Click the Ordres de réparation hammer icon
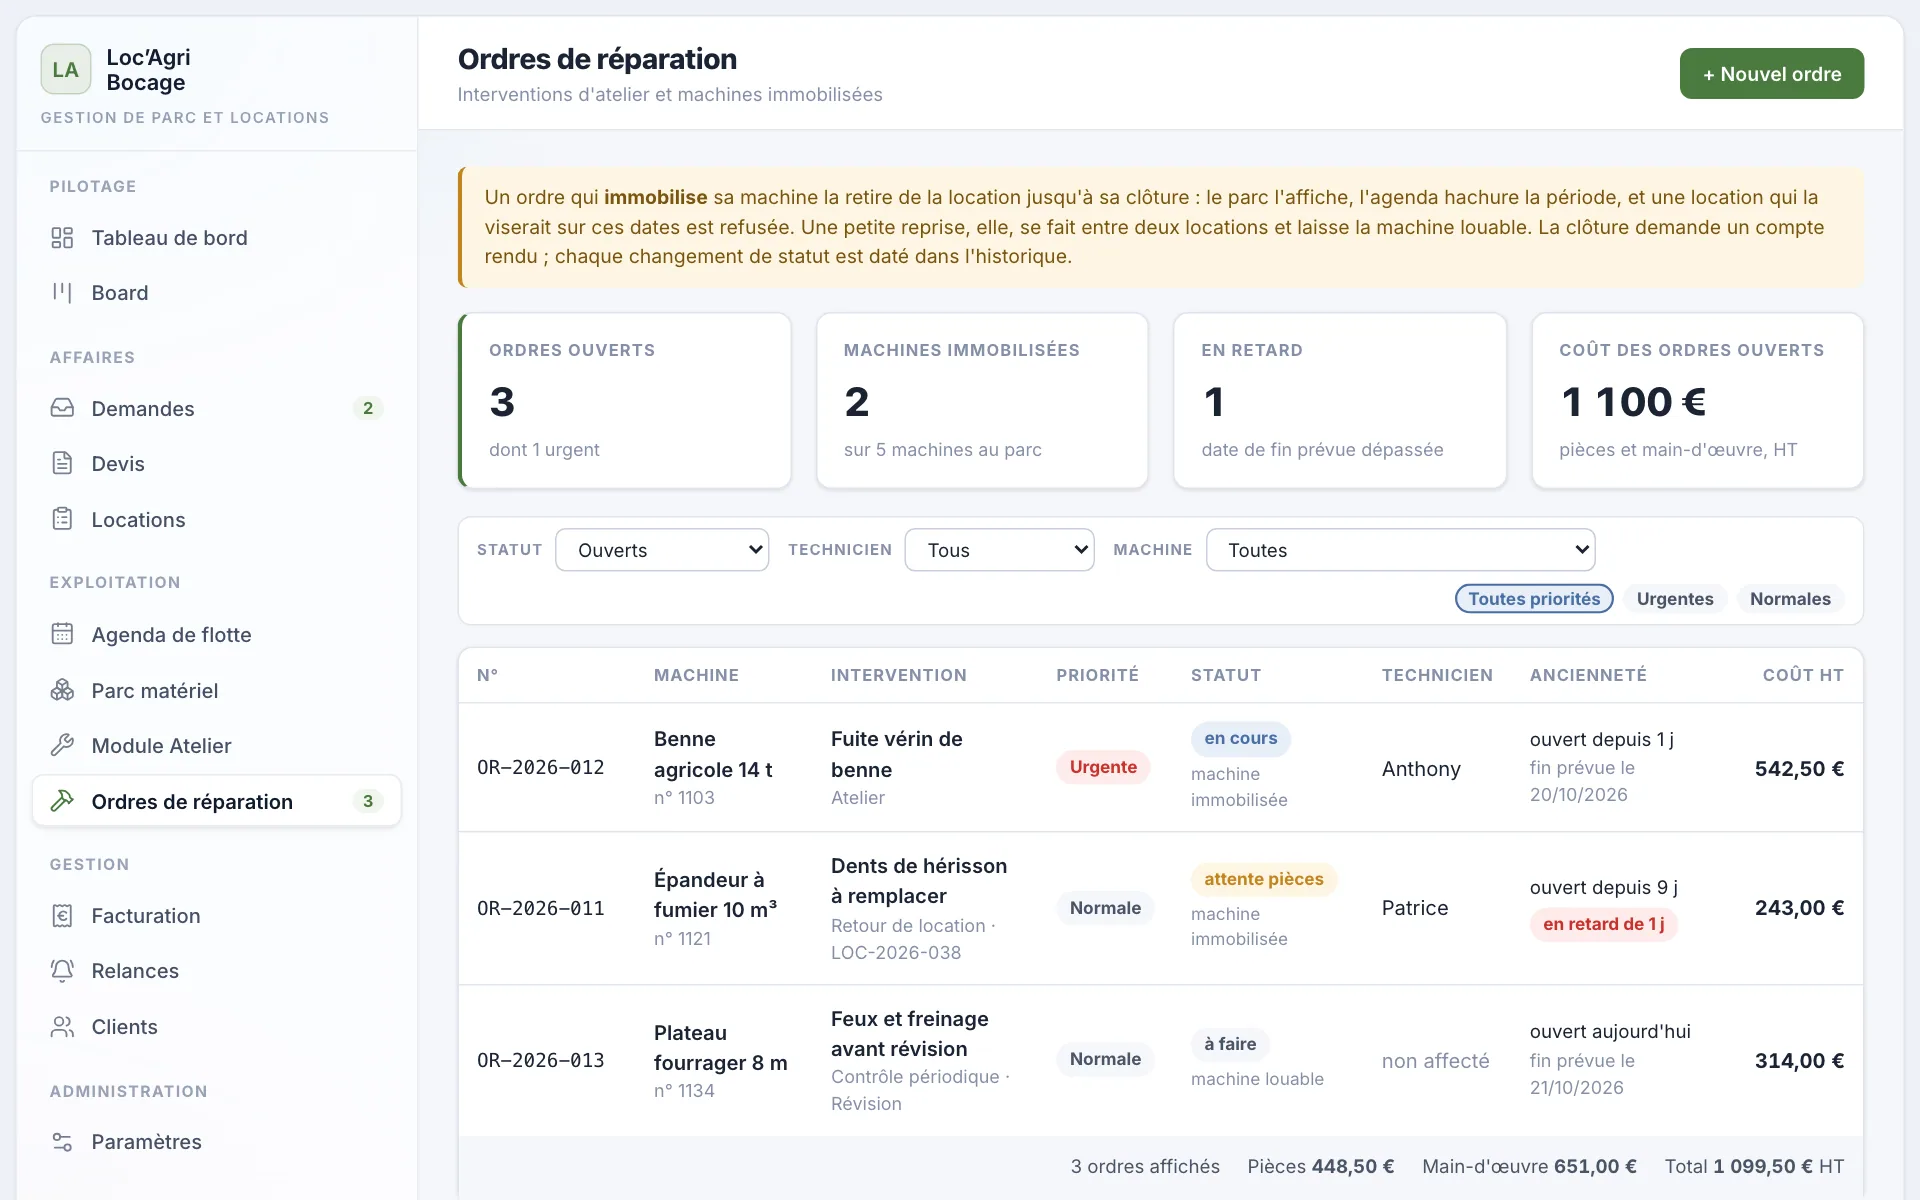Image resolution: width=1920 pixels, height=1200 pixels. tap(62, 801)
